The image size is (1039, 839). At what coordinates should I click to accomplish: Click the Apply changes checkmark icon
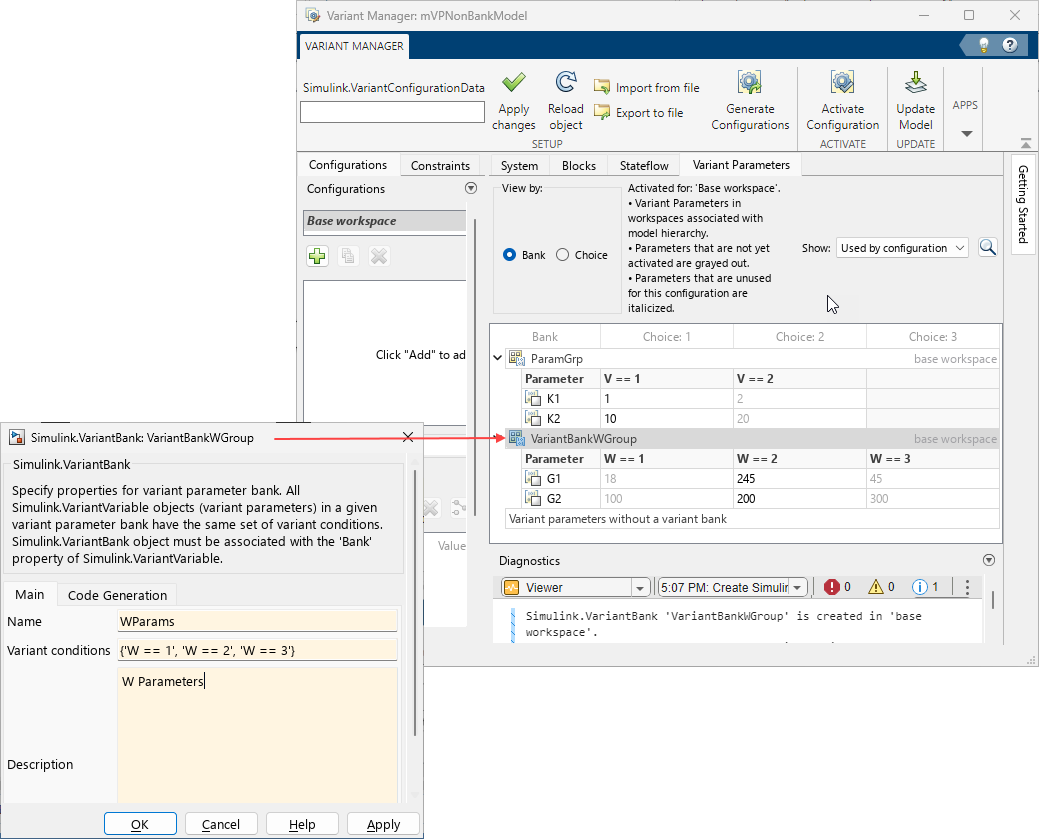point(513,83)
